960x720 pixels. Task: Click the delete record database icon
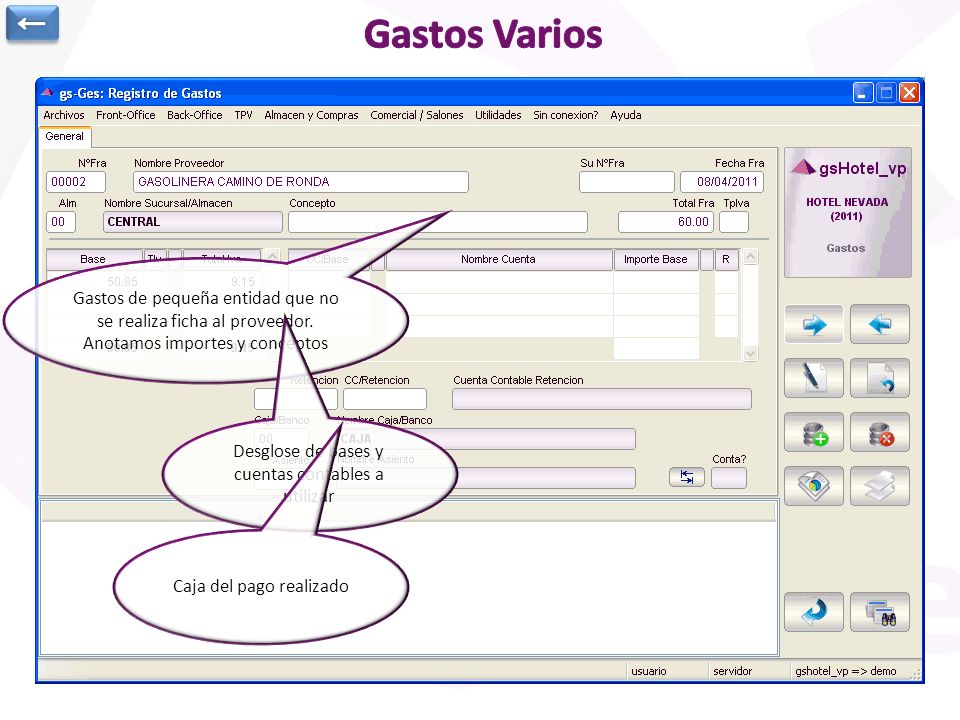point(880,432)
